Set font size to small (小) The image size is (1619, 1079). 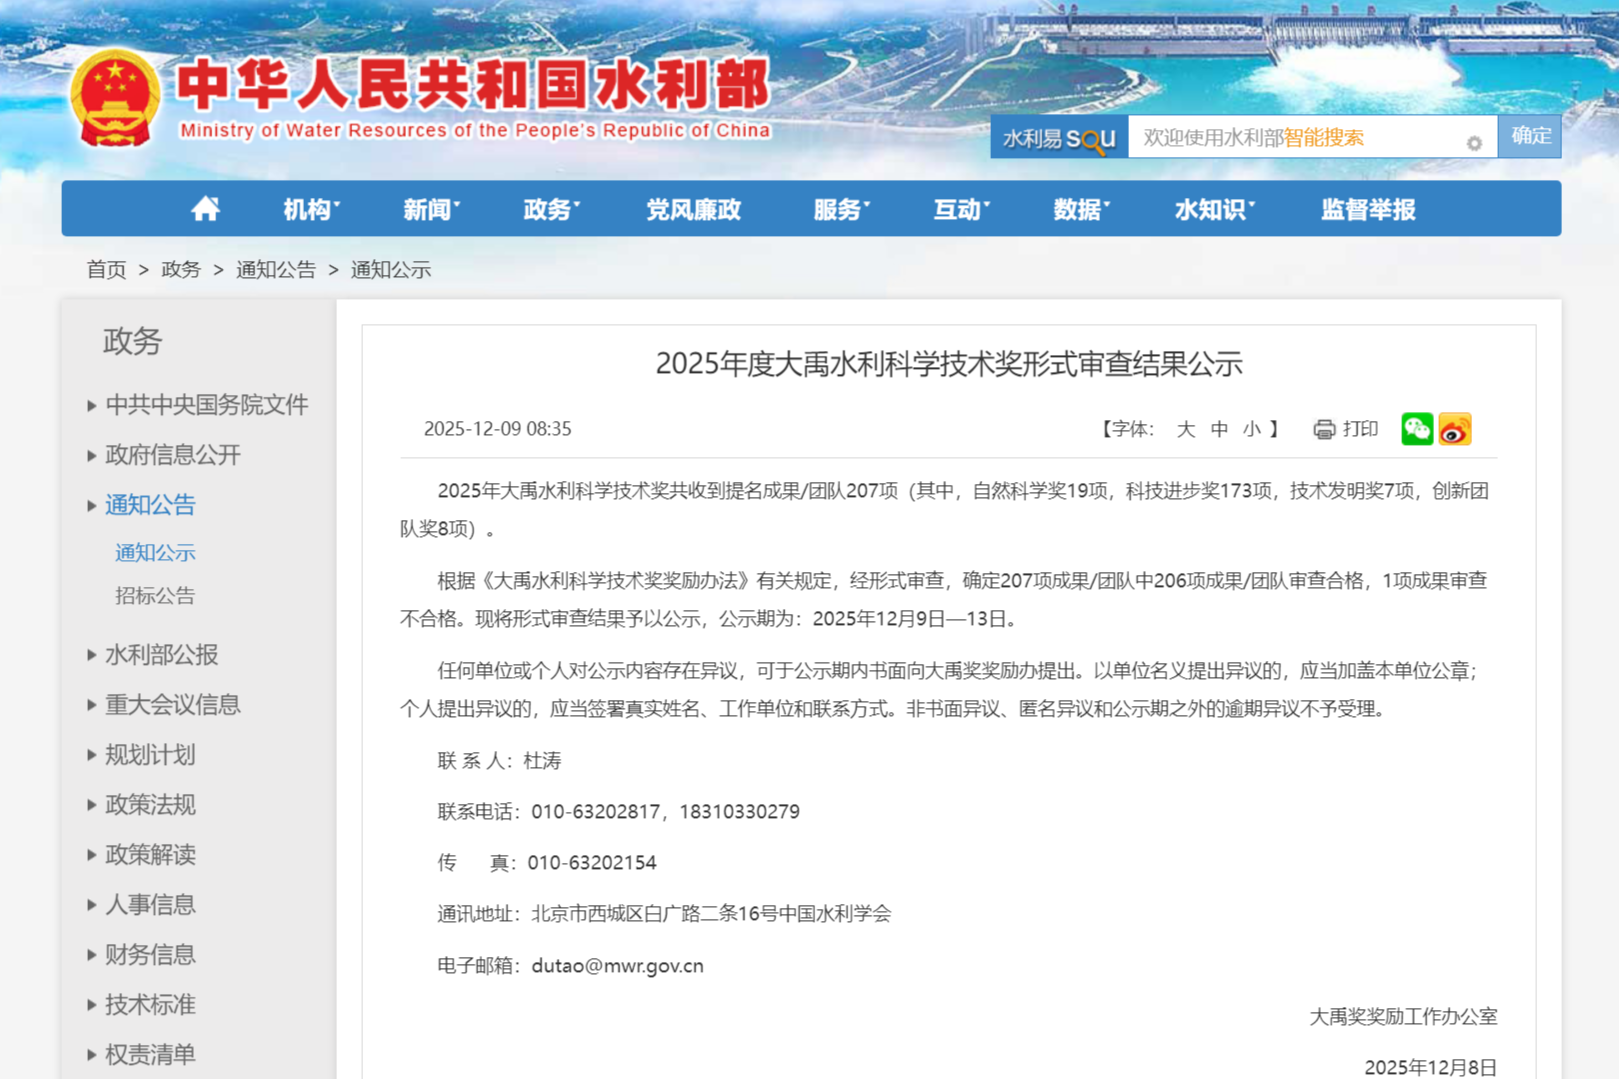1252,429
